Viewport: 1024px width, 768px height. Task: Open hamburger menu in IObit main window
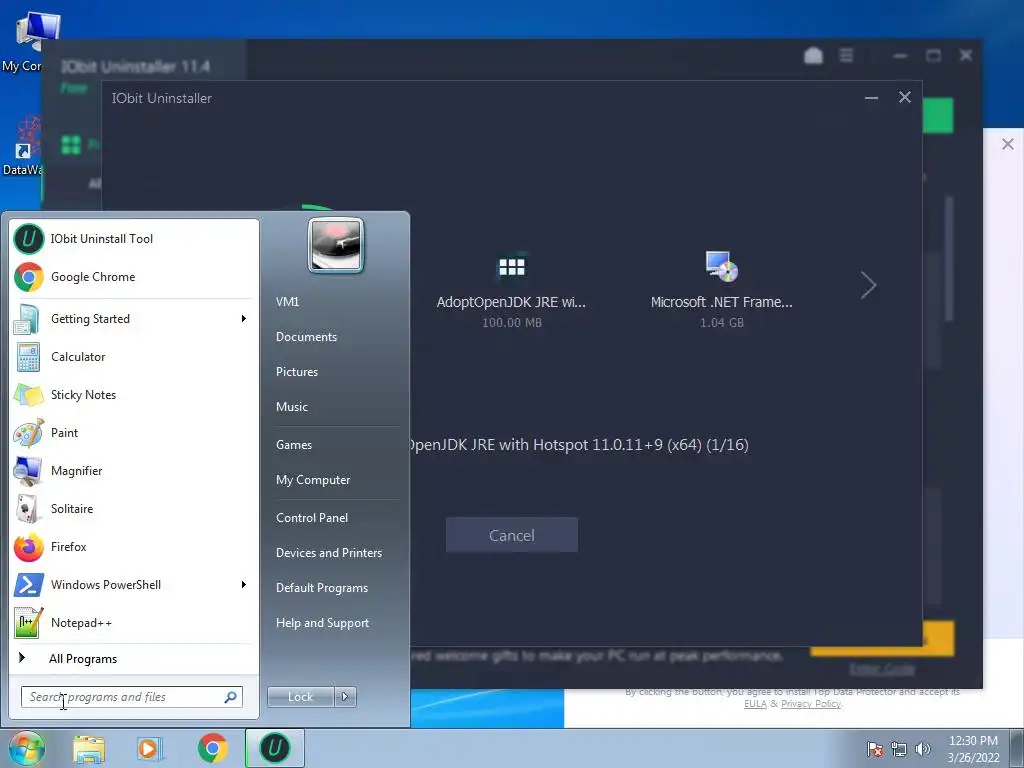tap(846, 56)
